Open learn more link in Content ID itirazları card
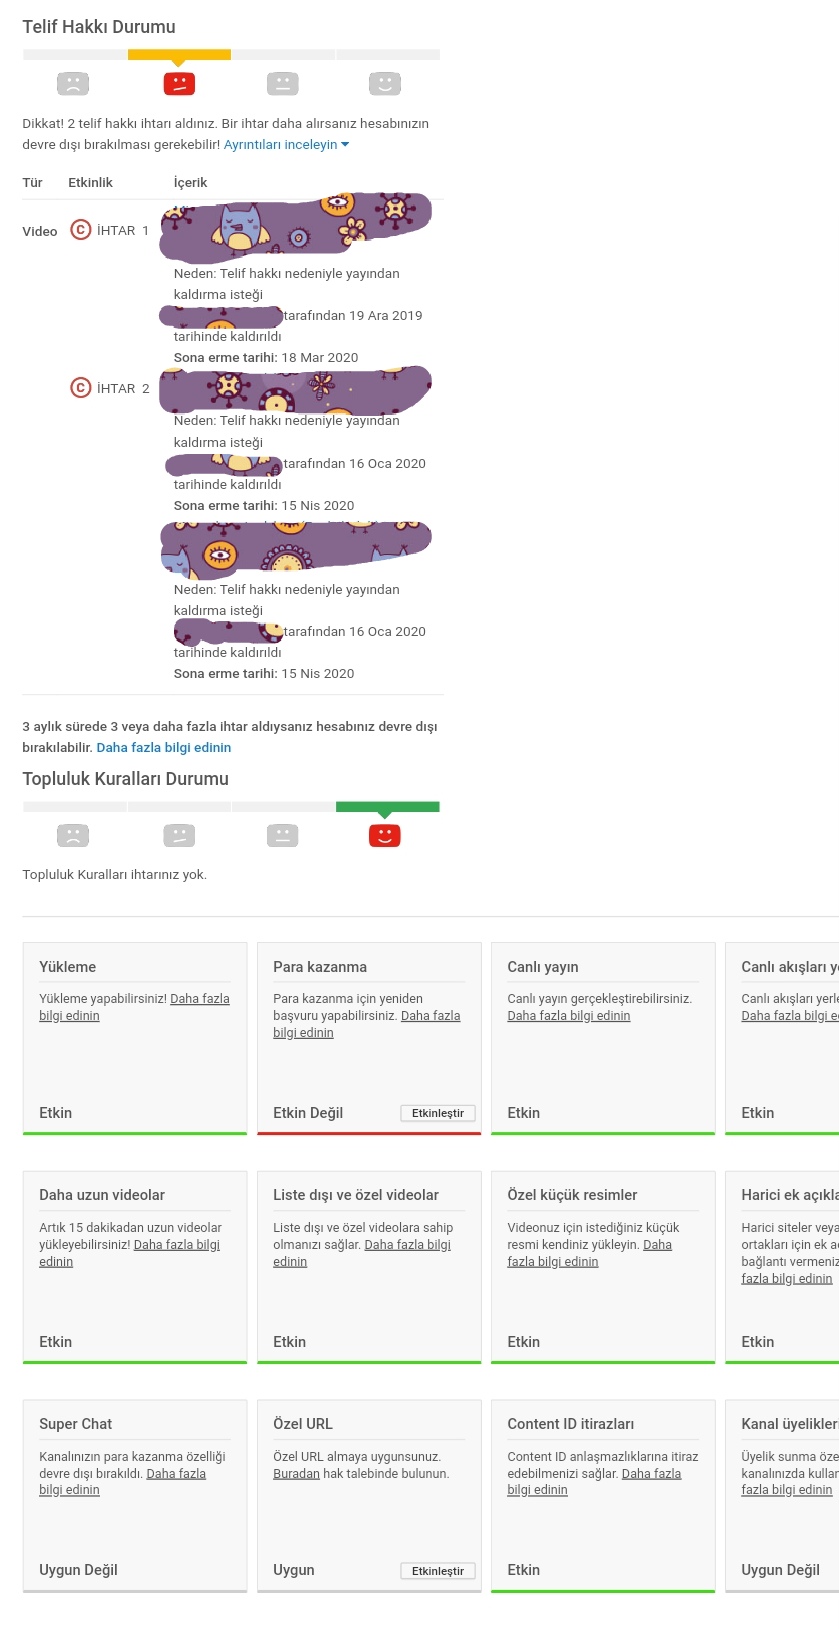839x1629 pixels. click(594, 1482)
